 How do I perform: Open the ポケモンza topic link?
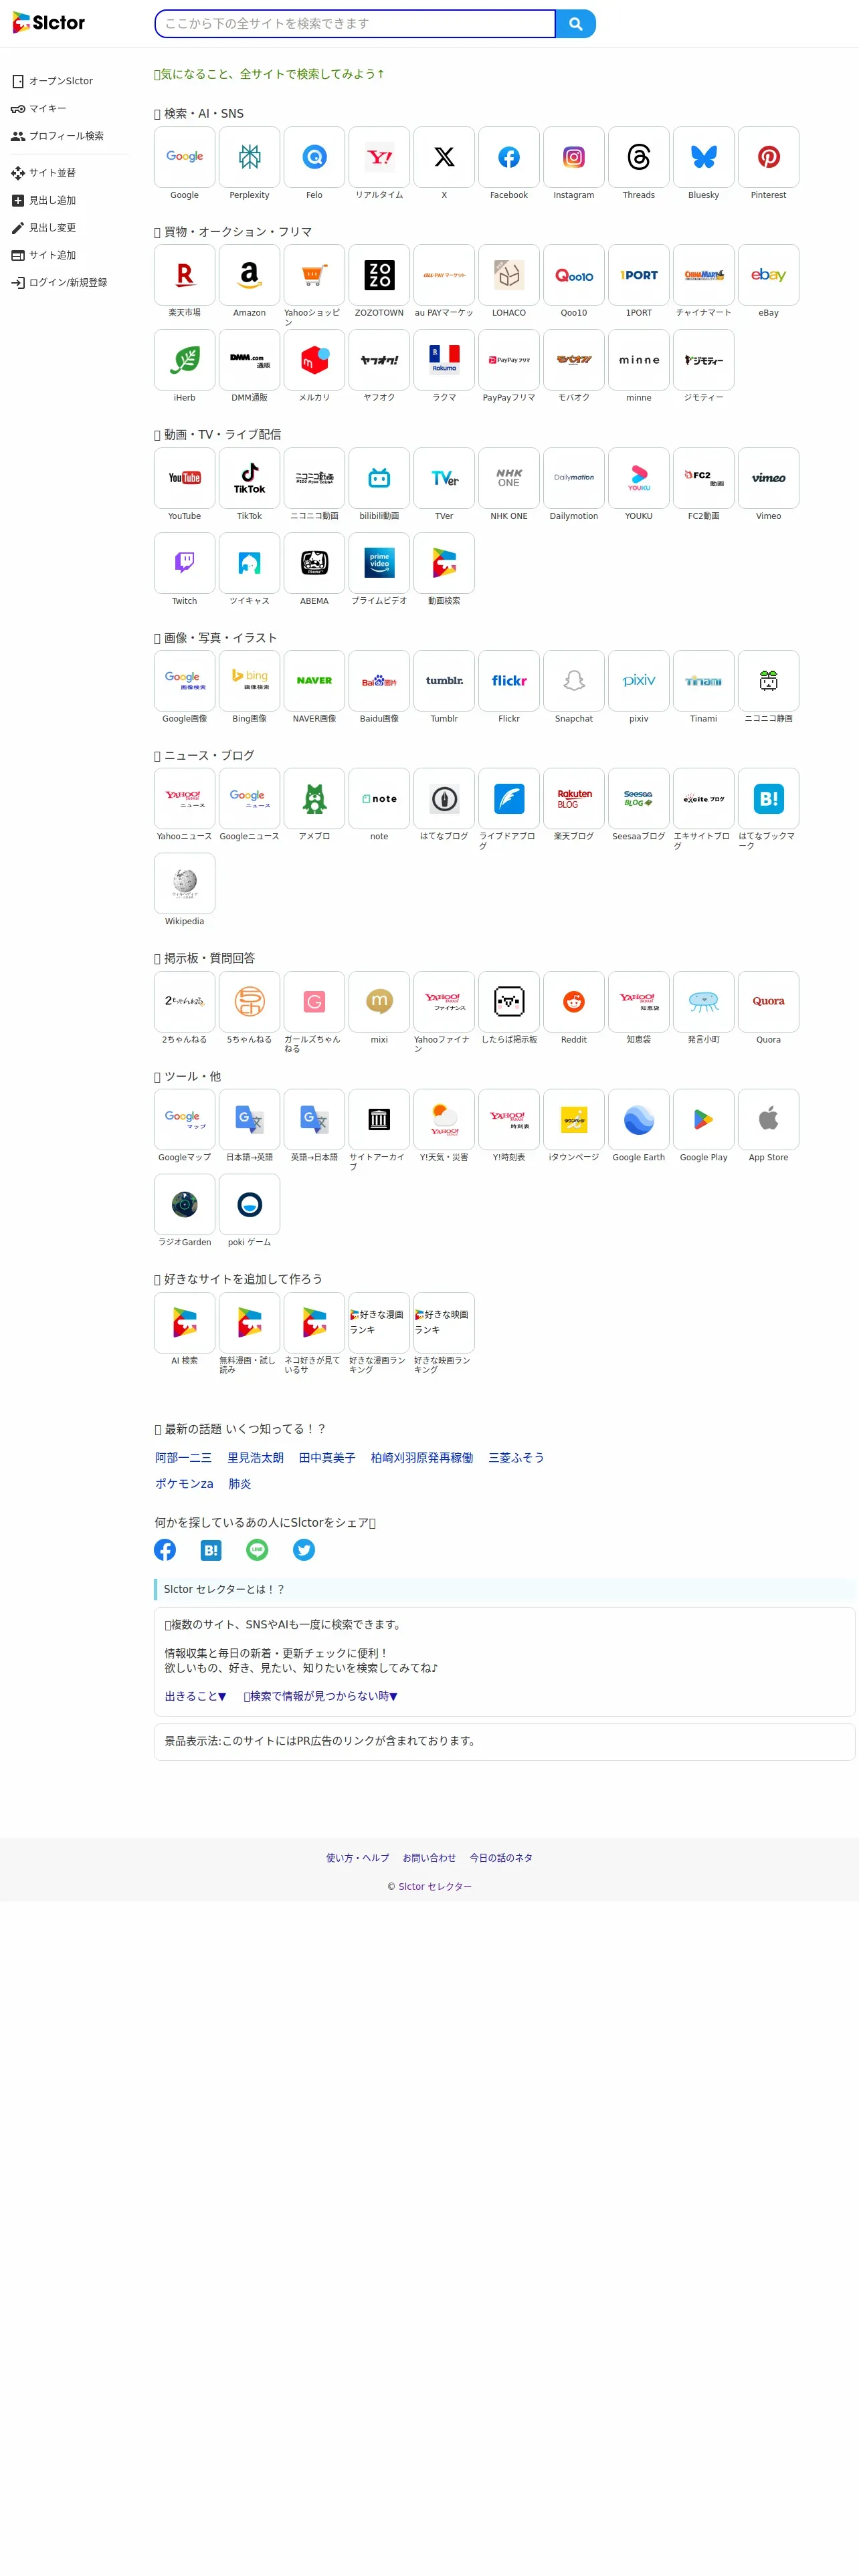tap(184, 1484)
